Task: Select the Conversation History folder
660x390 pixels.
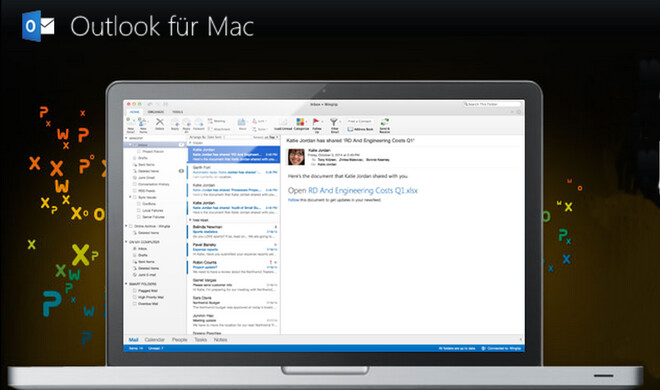Action: tap(155, 184)
